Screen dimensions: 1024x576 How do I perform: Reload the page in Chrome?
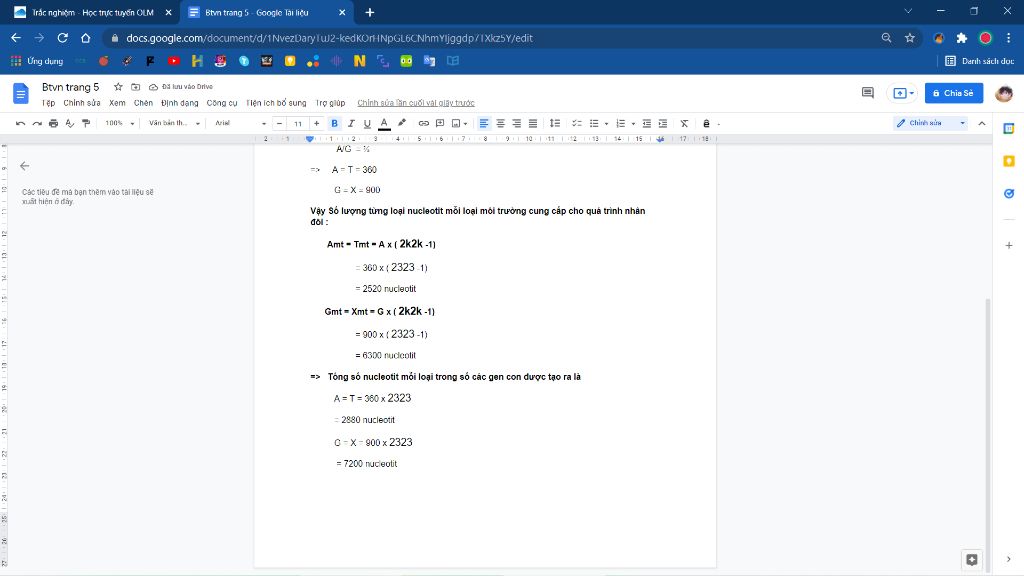[63, 38]
